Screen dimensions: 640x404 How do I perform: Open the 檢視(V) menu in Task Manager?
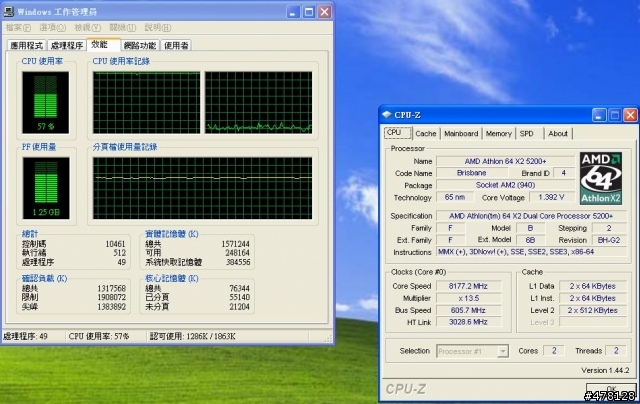tap(87, 28)
